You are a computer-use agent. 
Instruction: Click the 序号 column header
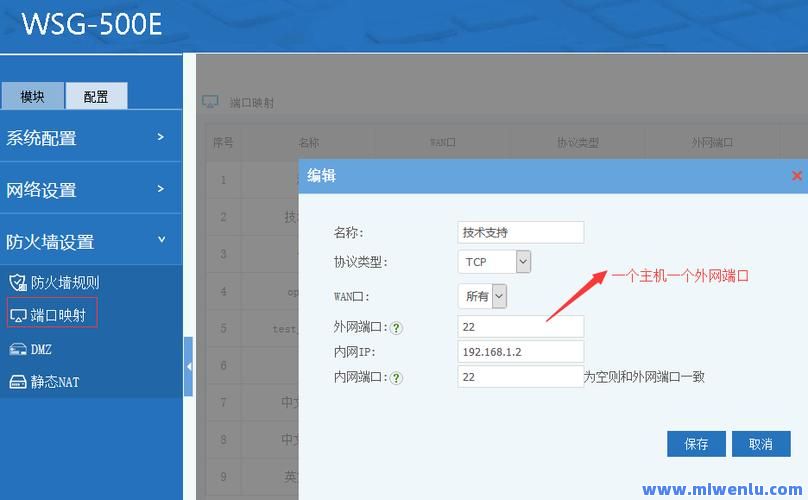point(223,142)
